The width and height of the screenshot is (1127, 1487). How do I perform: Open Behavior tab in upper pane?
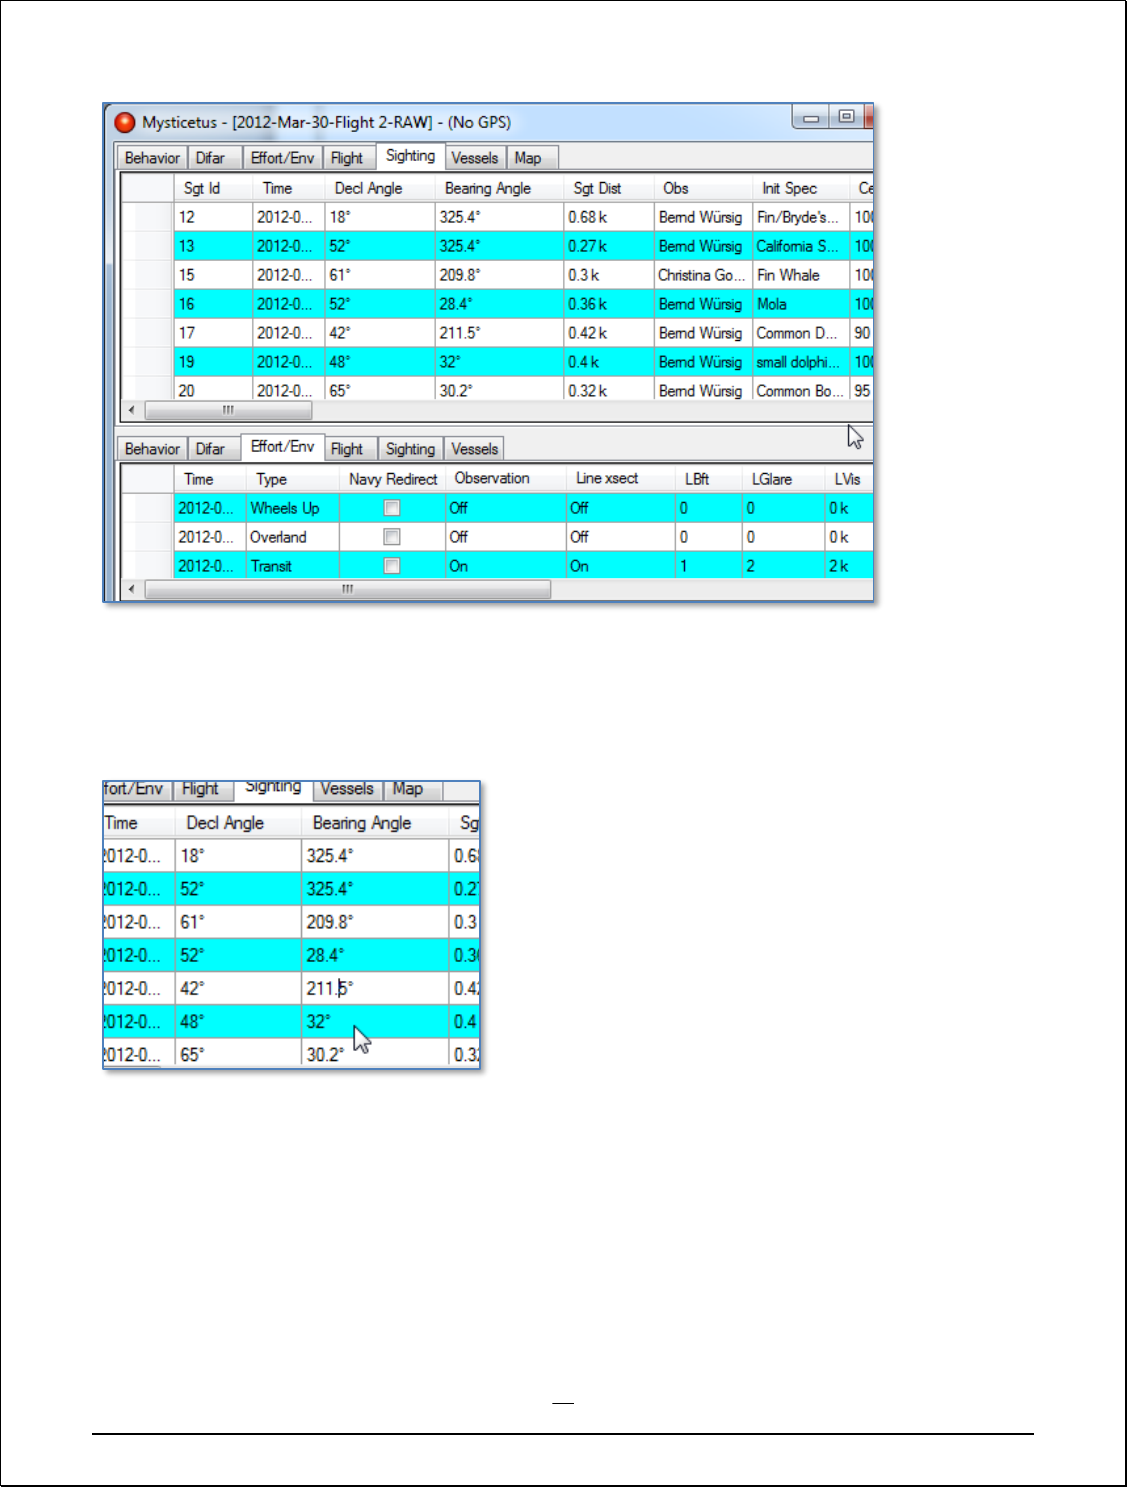tap(152, 158)
